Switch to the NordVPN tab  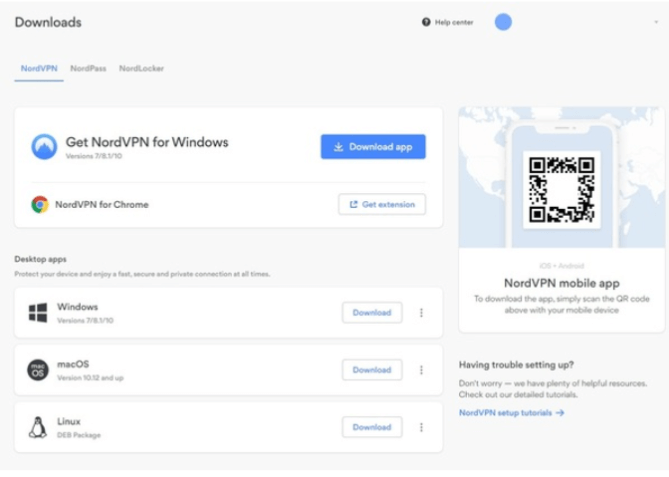[x=39, y=68]
